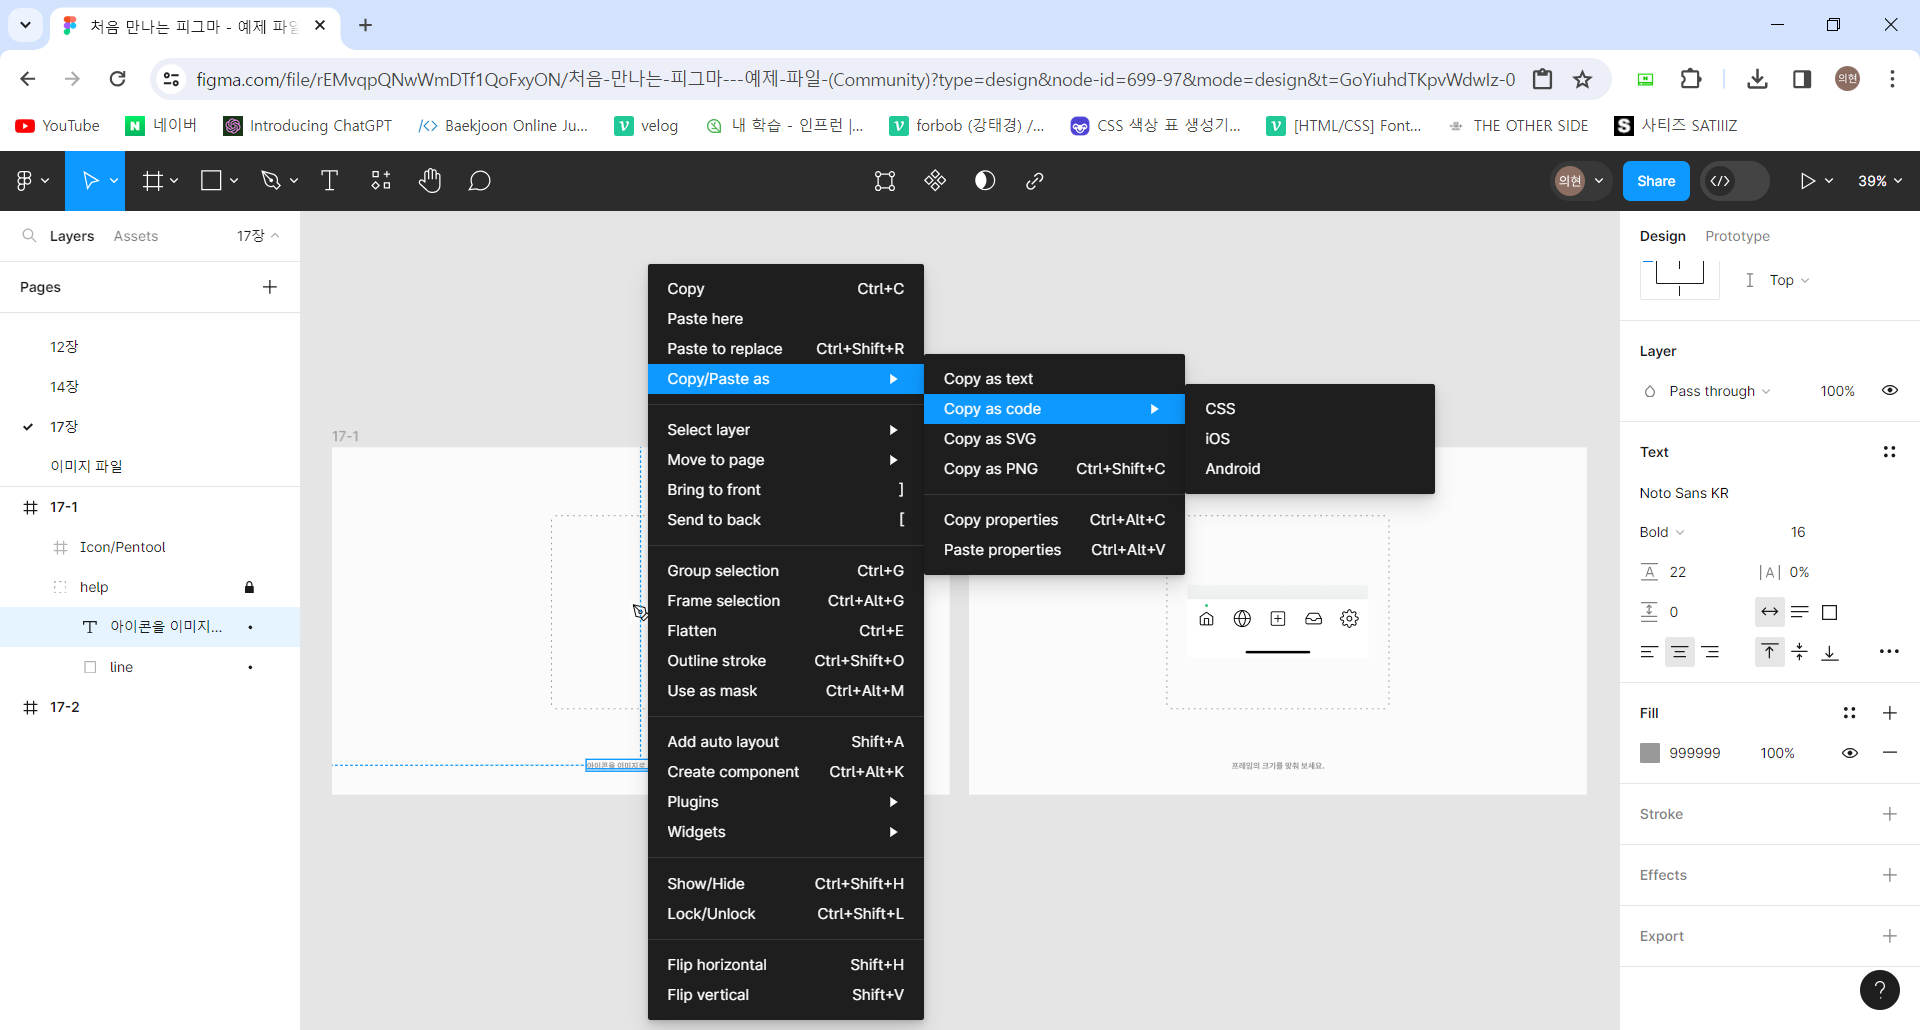Bookmark this page with the star icon
Image resolution: width=1920 pixels, height=1030 pixels.
[x=1582, y=79]
